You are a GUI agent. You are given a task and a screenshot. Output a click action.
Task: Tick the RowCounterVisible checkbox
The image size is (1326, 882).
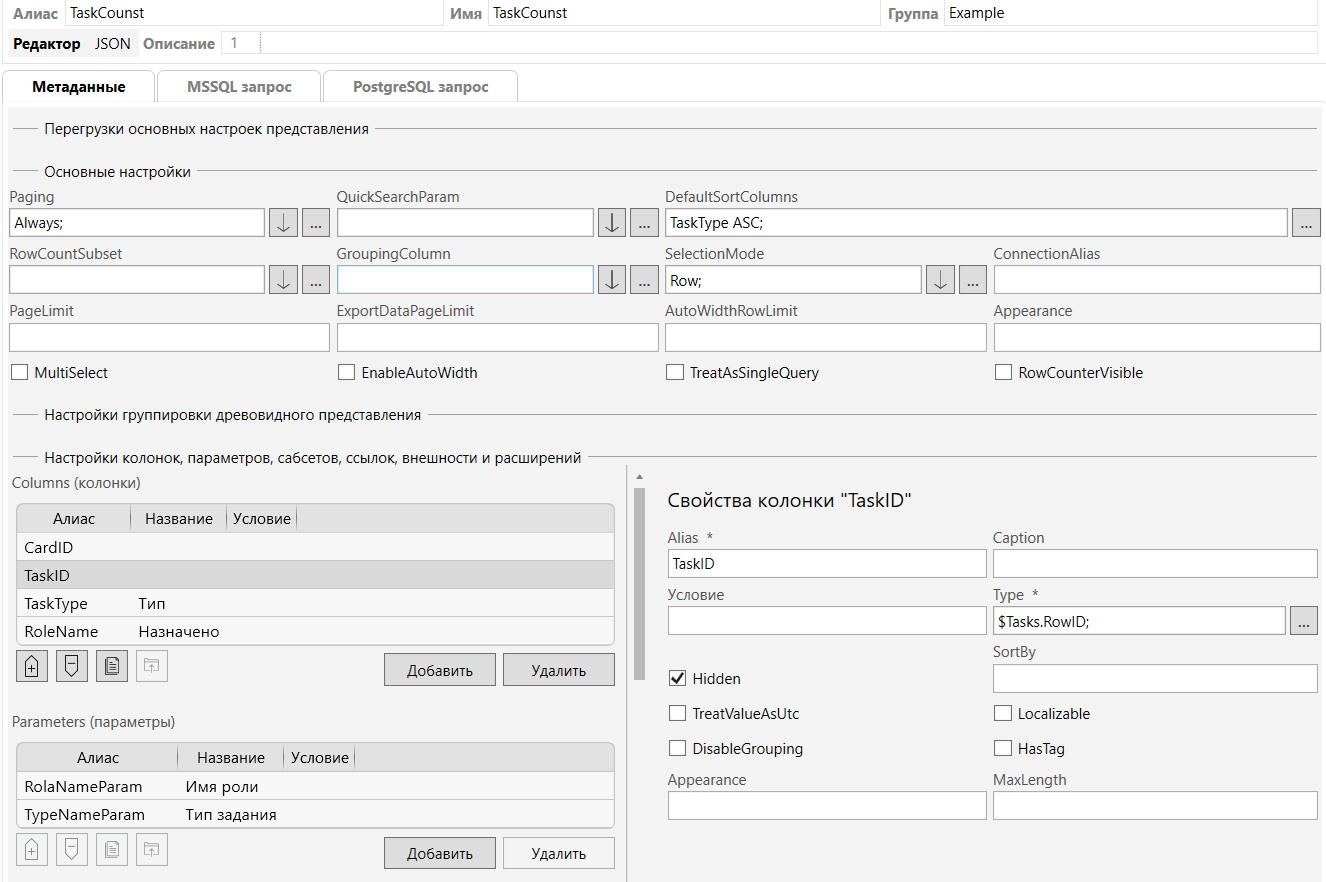(1003, 373)
